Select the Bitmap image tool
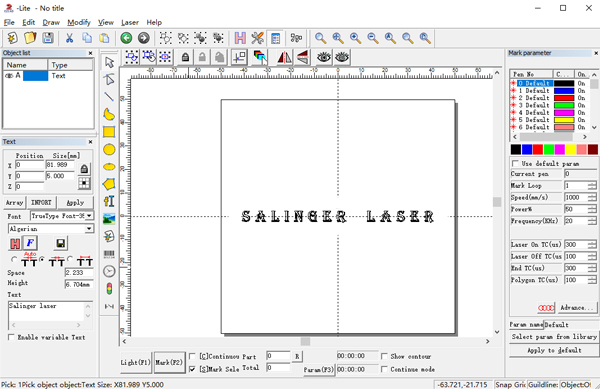This screenshot has width=600, height=389. [109, 219]
